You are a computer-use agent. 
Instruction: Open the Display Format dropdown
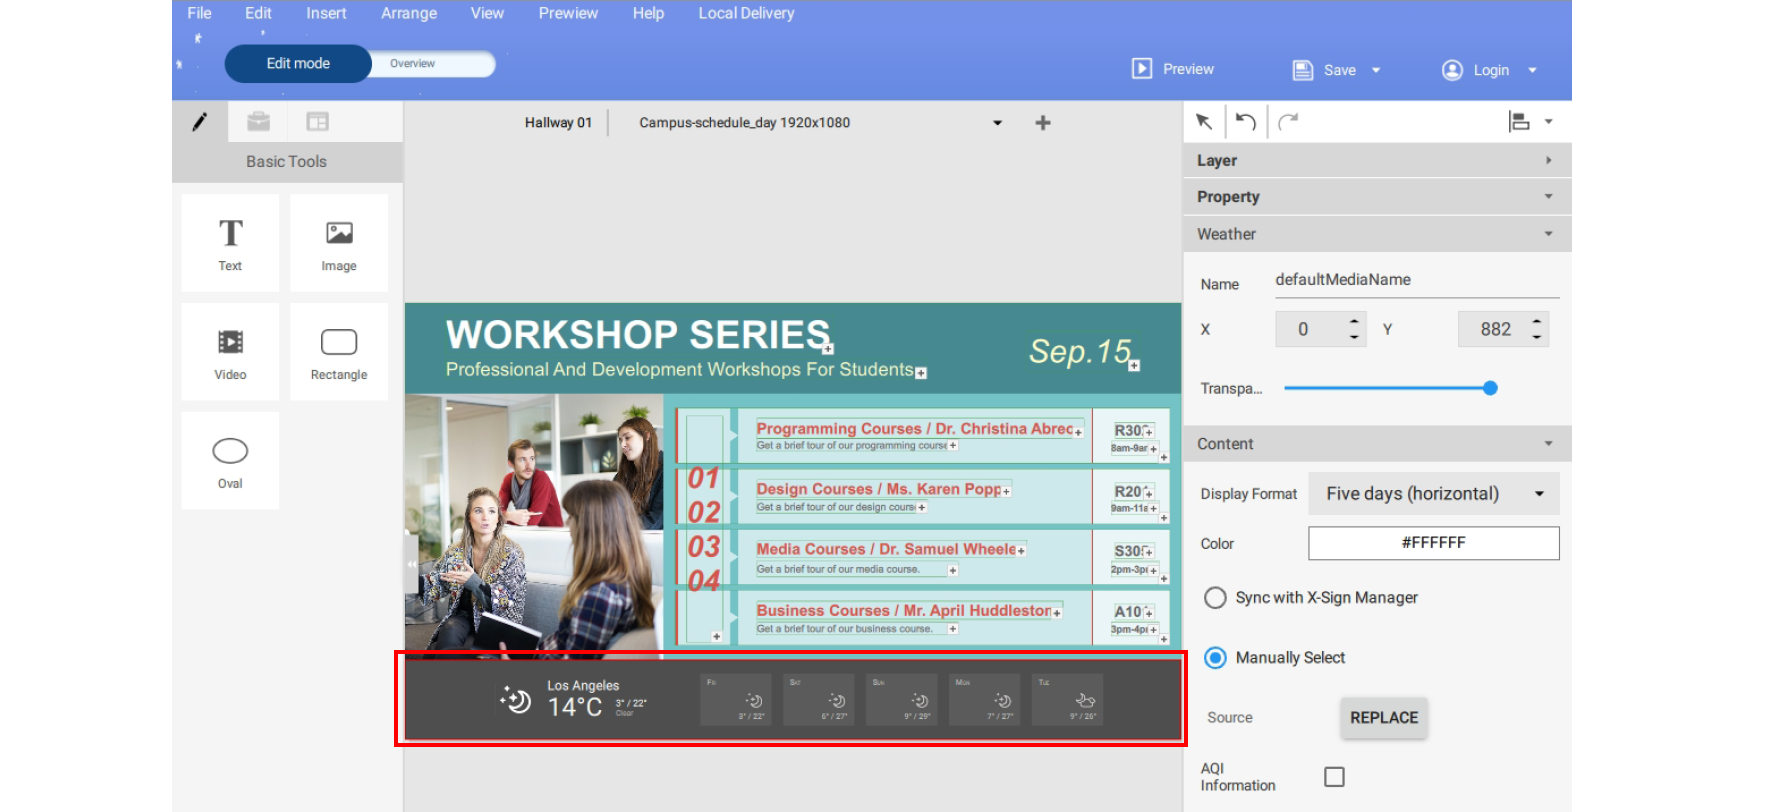tap(1433, 494)
